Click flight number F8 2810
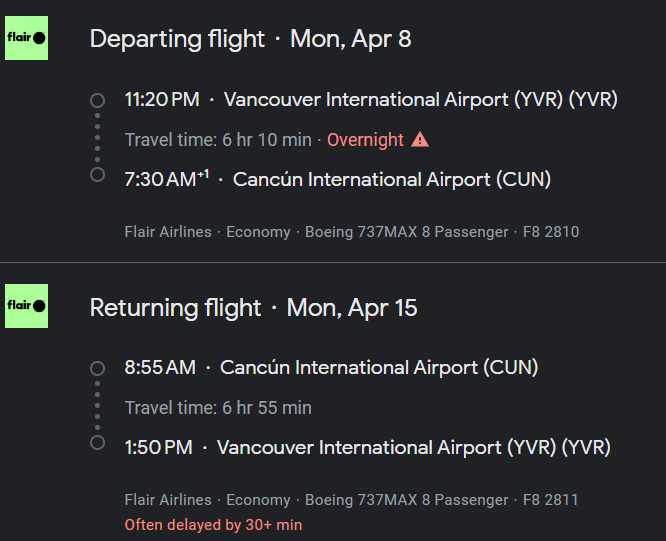Viewport: 666px width, 541px height. click(x=551, y=232)
